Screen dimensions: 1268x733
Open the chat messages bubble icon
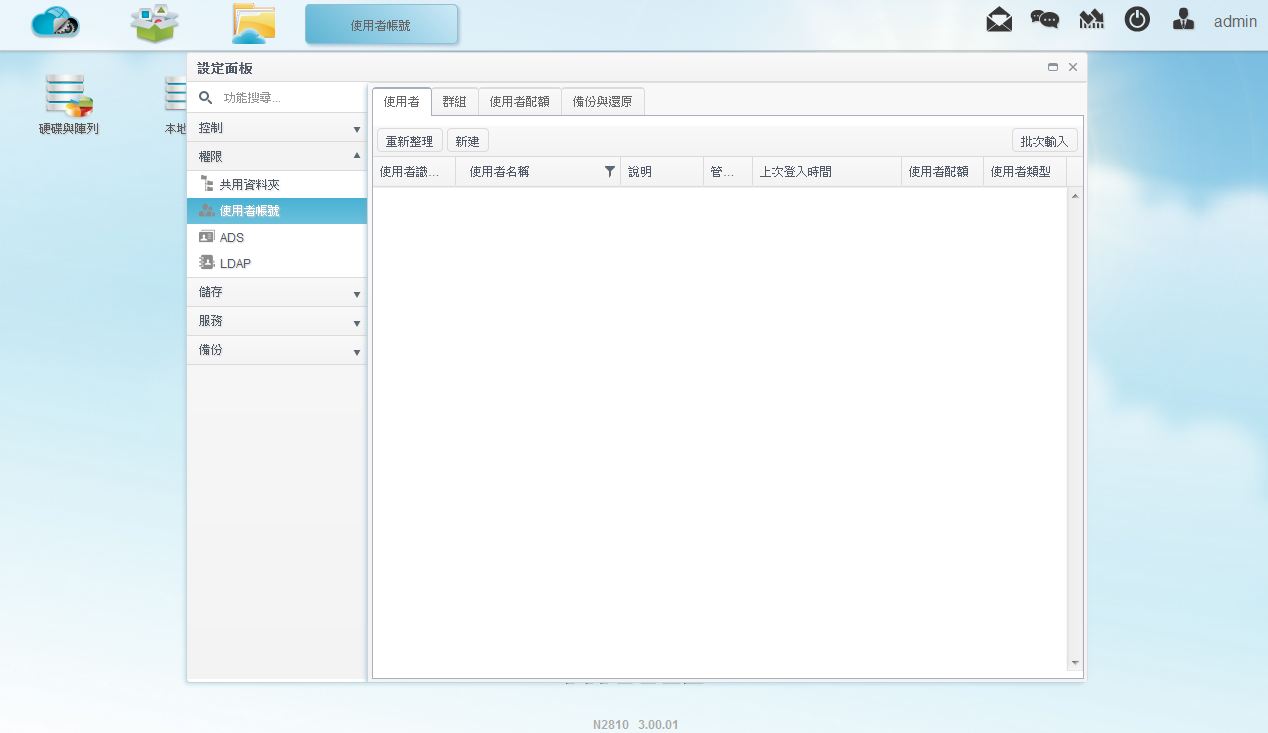point(1045,20)
